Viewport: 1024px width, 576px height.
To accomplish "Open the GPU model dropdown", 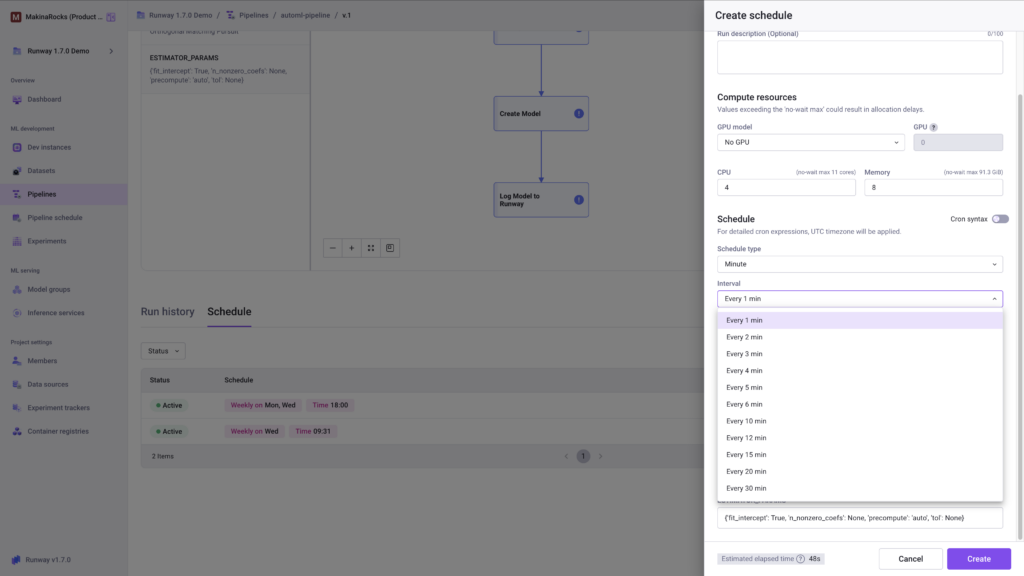I will coord(810,143).
